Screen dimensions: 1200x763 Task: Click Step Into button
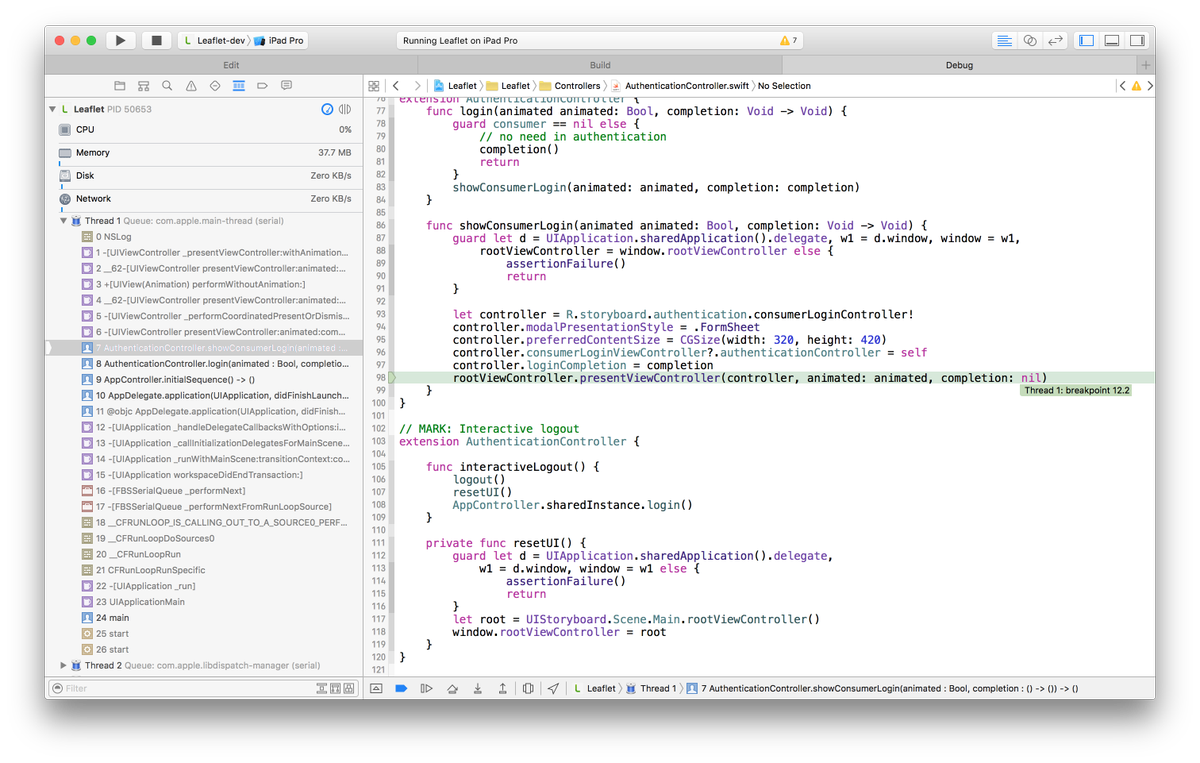(477, 688)
